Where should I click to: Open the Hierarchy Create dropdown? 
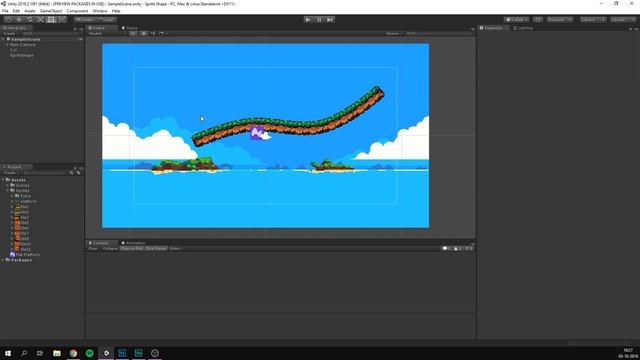(10, 33)
